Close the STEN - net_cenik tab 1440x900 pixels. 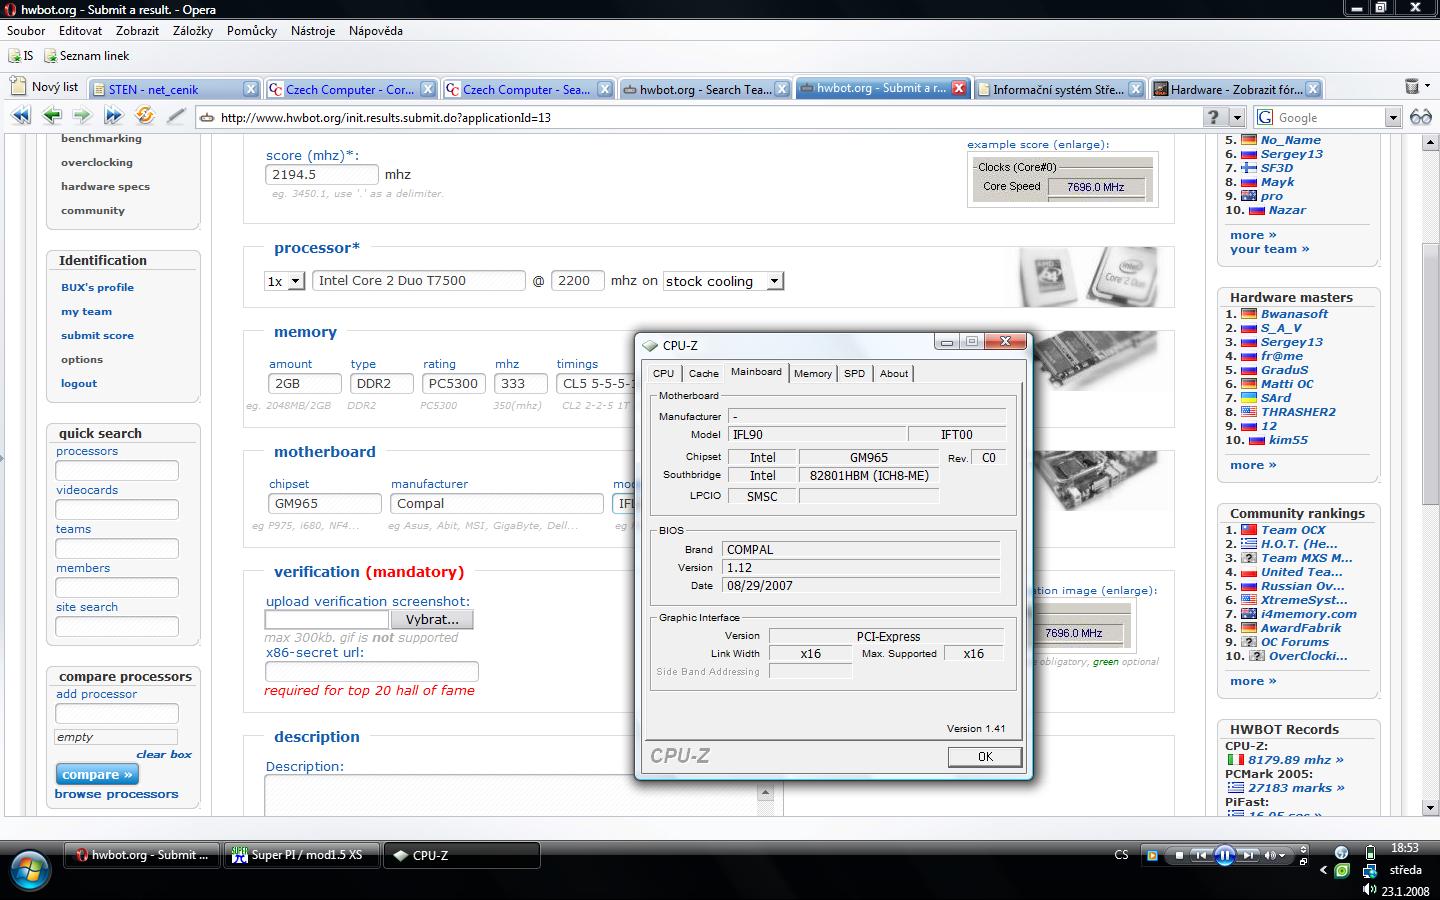[x=251, y=89]
